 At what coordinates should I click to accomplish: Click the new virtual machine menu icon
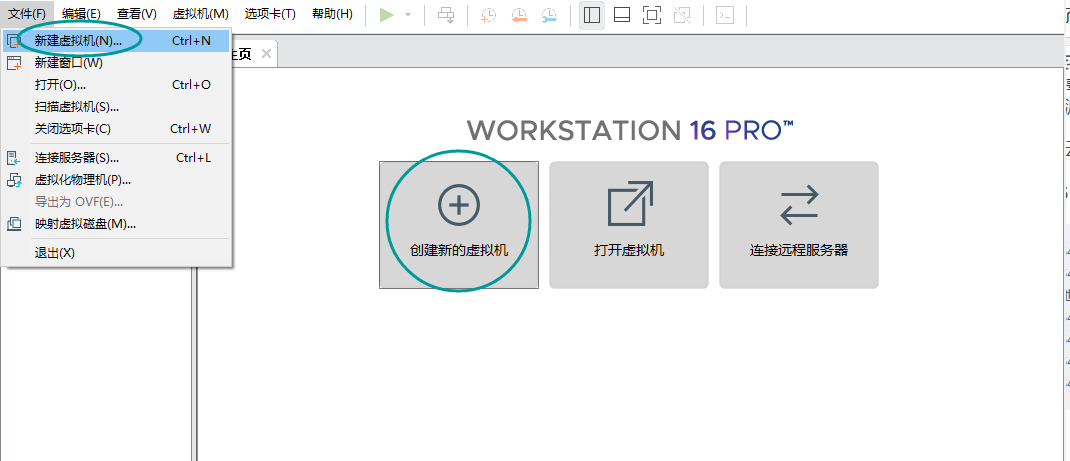point(14,41)
